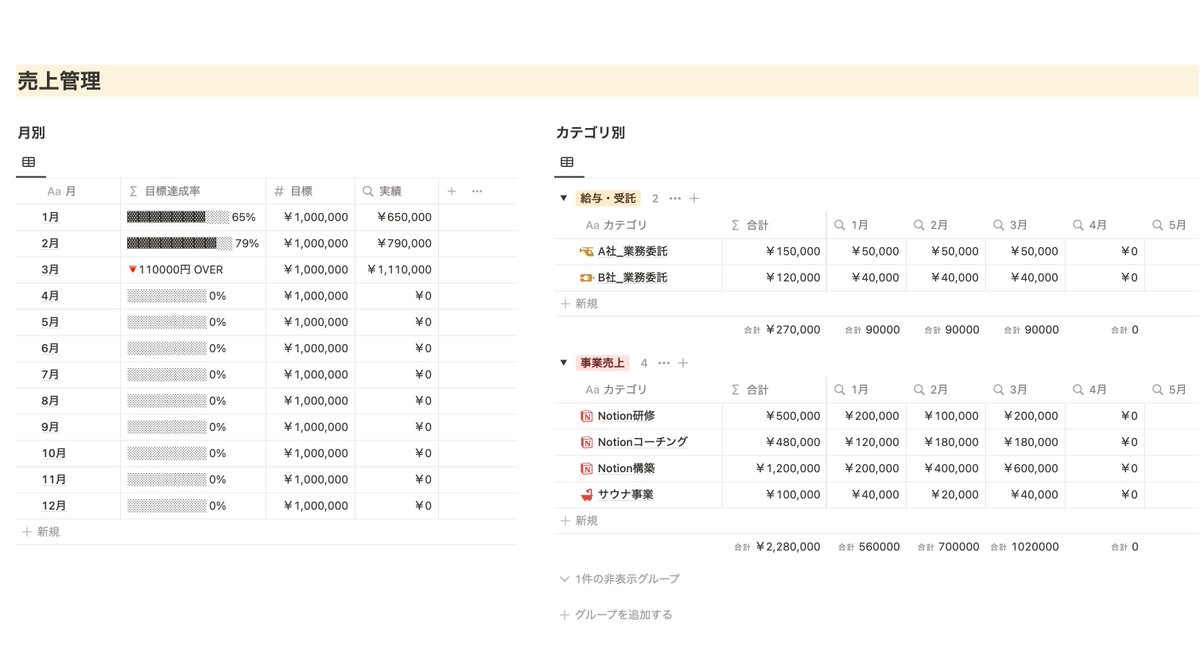Open the サウナ事業 row title
The image size is (1200, 671).
(625, 494)
